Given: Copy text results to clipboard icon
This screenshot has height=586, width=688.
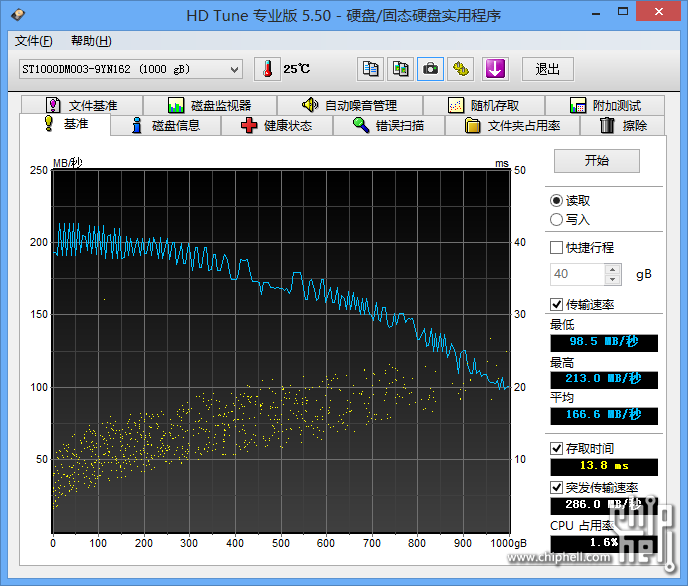Looking at the screenshot, I should point(370,69).
